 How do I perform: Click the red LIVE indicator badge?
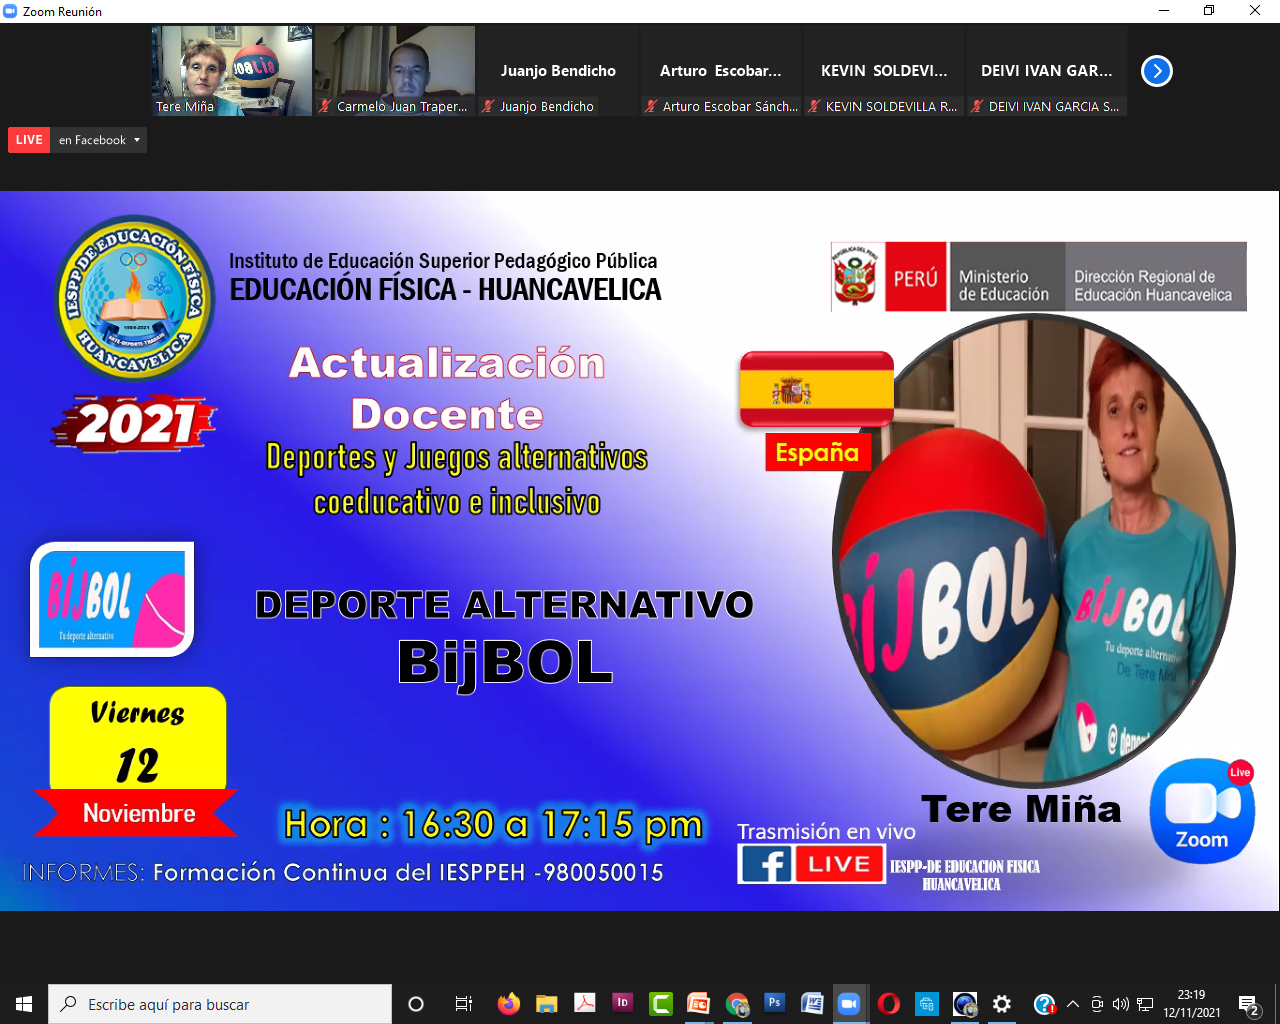coord(29,140)
